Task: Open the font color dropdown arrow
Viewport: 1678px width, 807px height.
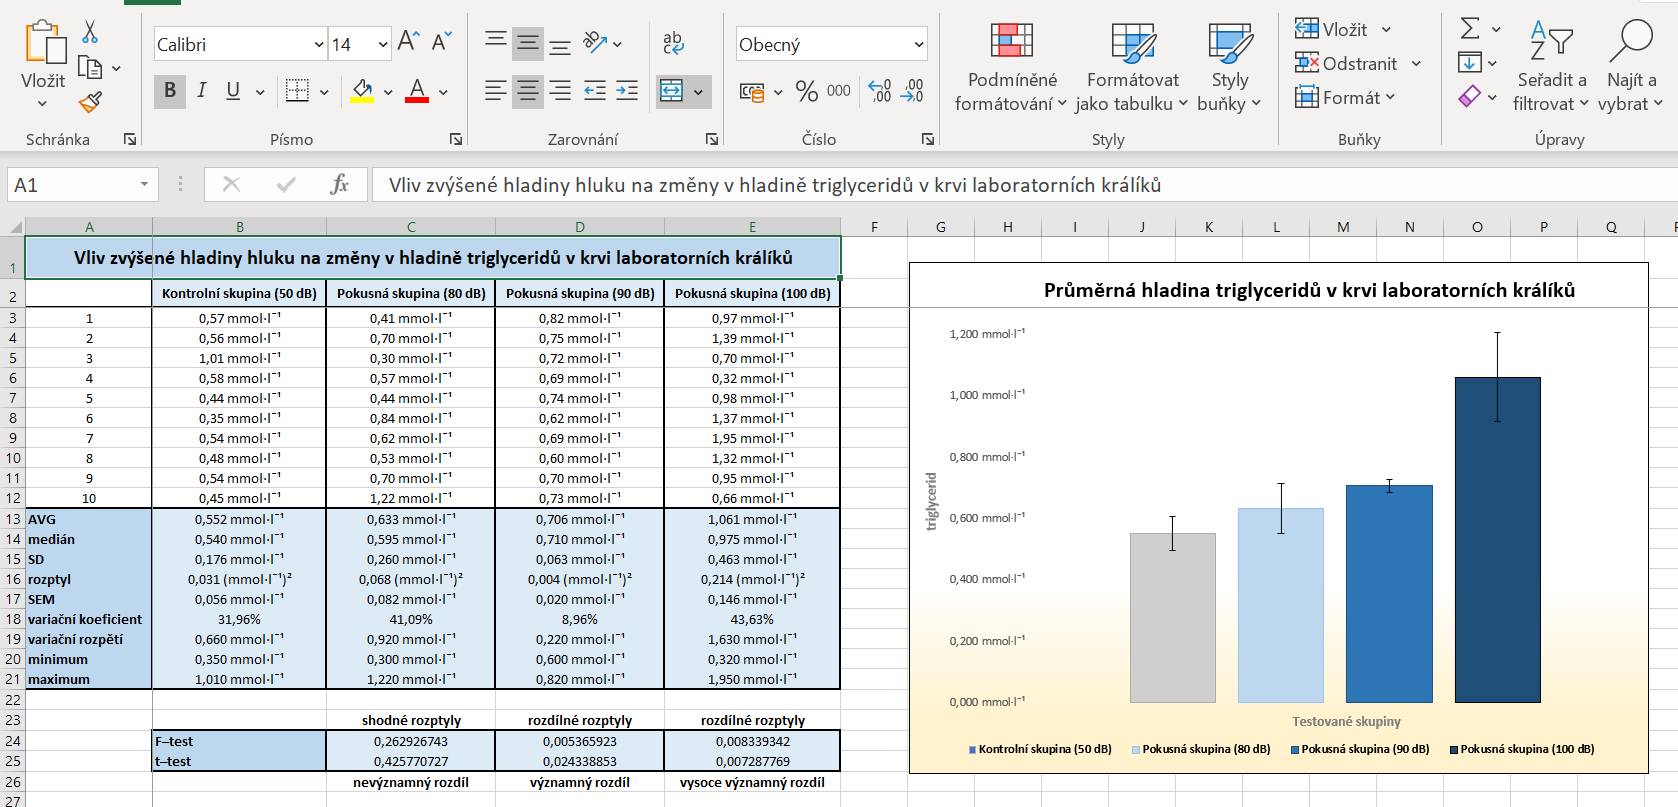Action: (x=443, y=92)
